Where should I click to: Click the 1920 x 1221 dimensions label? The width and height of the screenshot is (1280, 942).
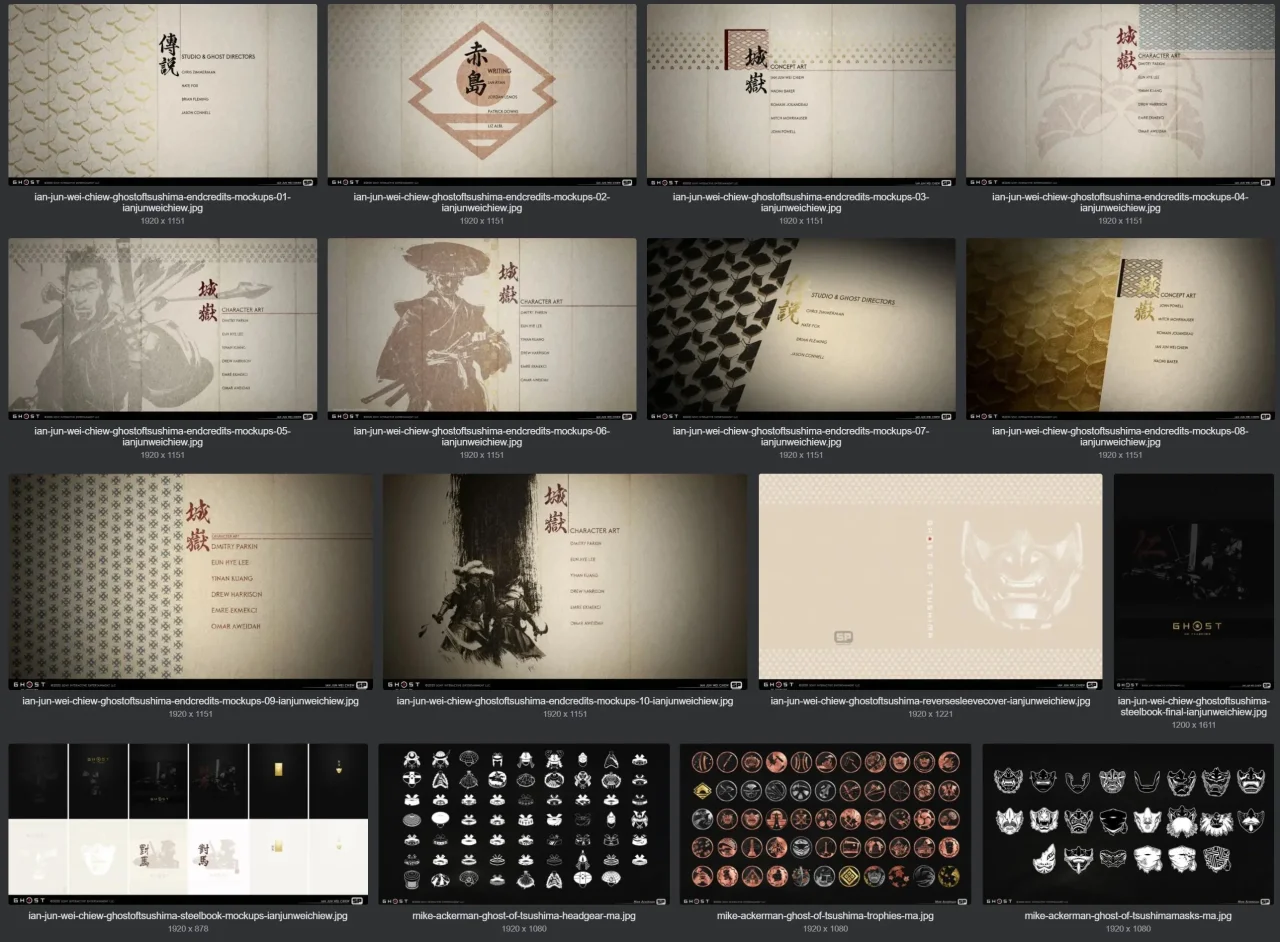pos(930,714)
